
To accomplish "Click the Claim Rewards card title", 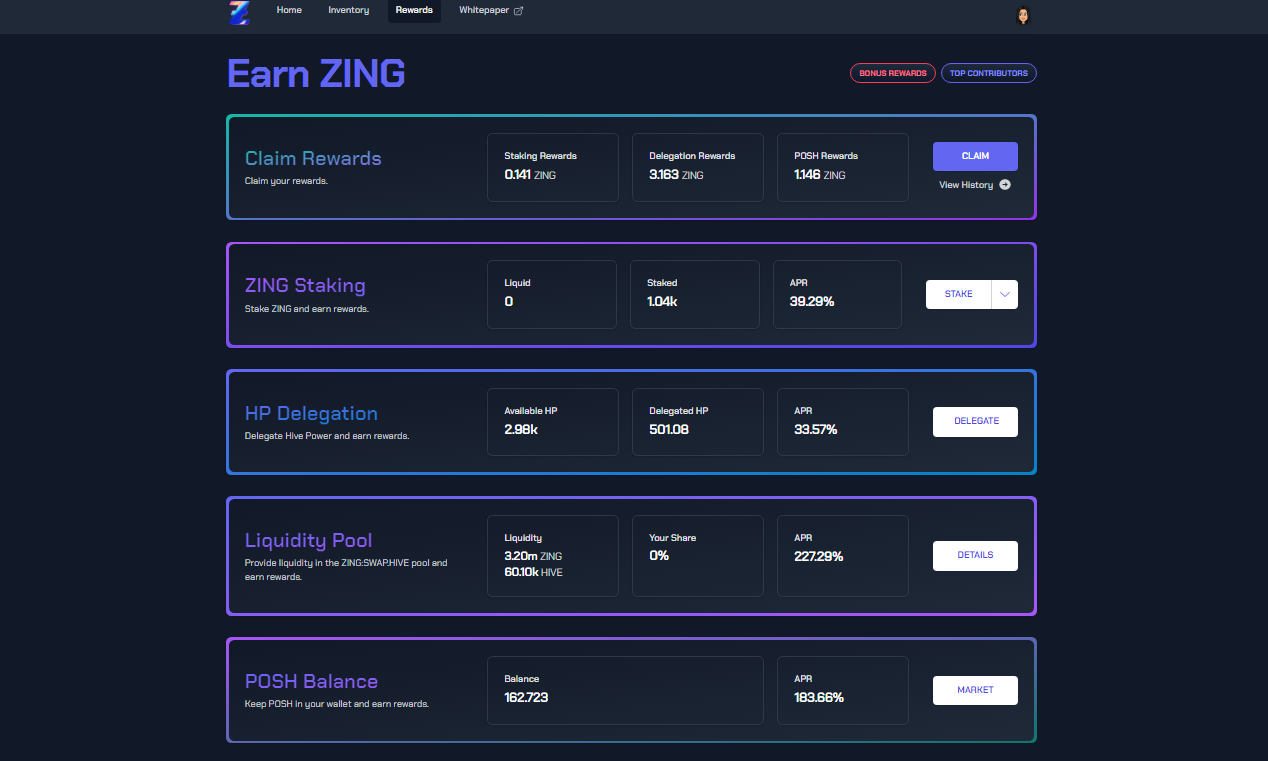I will [313, 158].
